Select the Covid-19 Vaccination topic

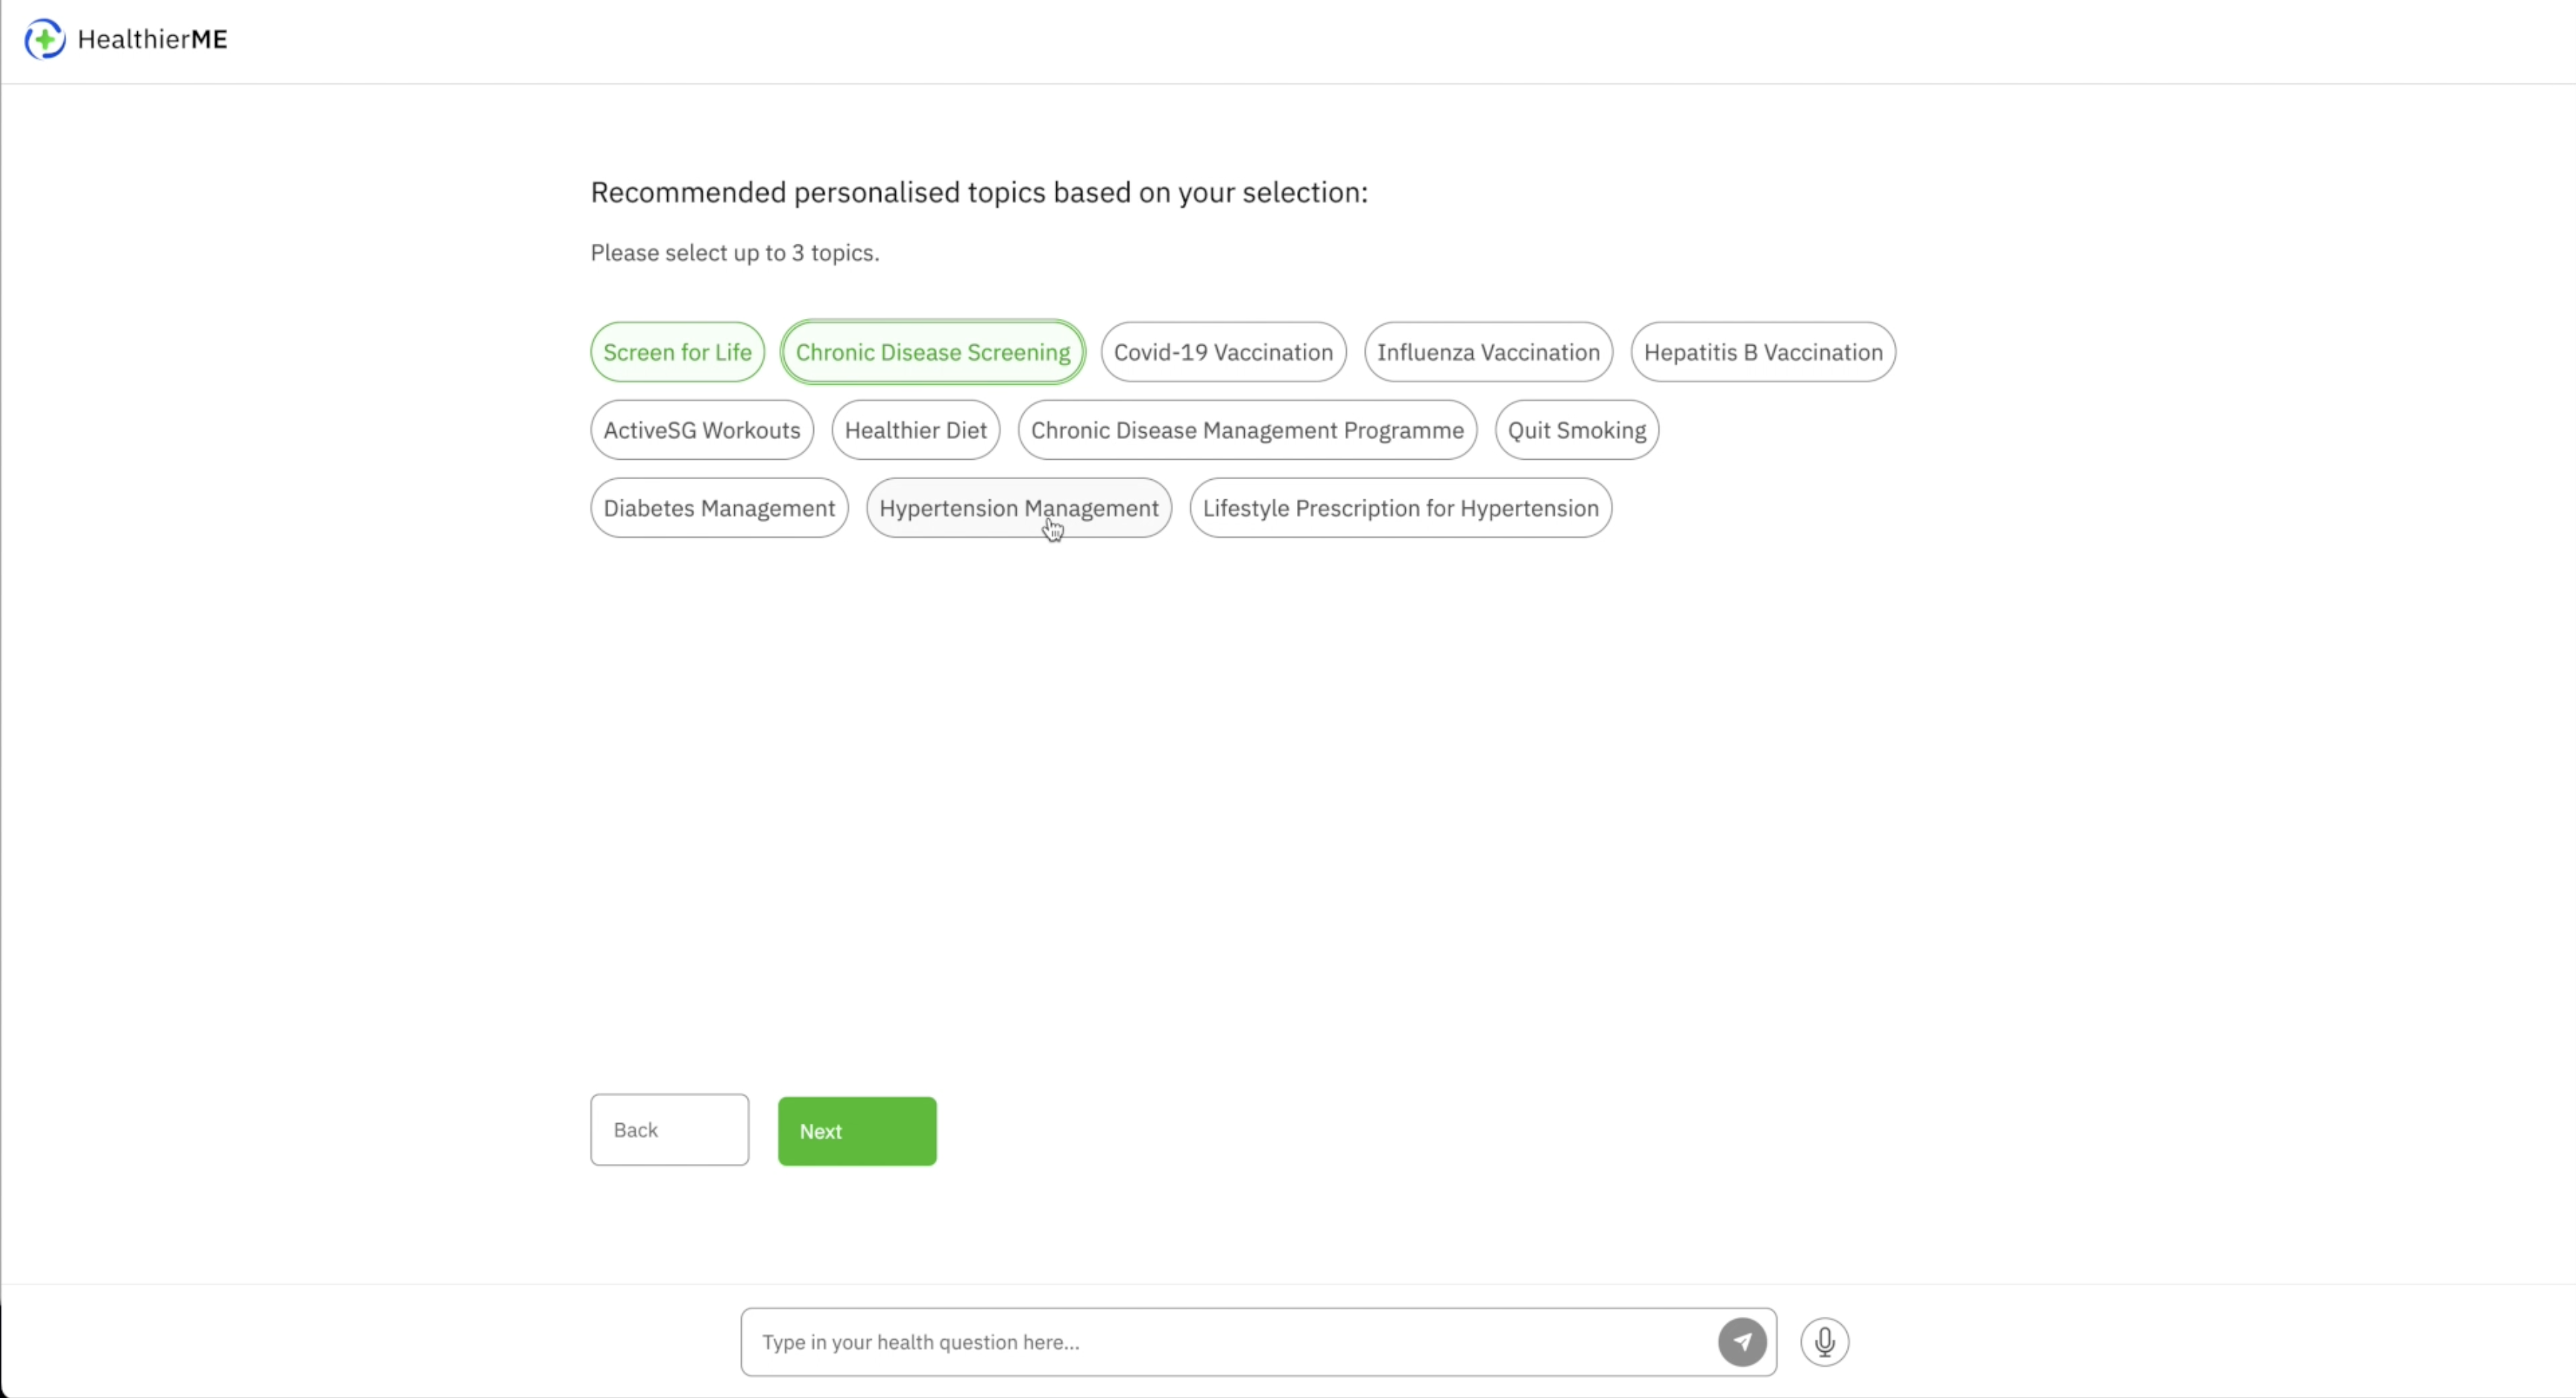[x=1223, y=352]
